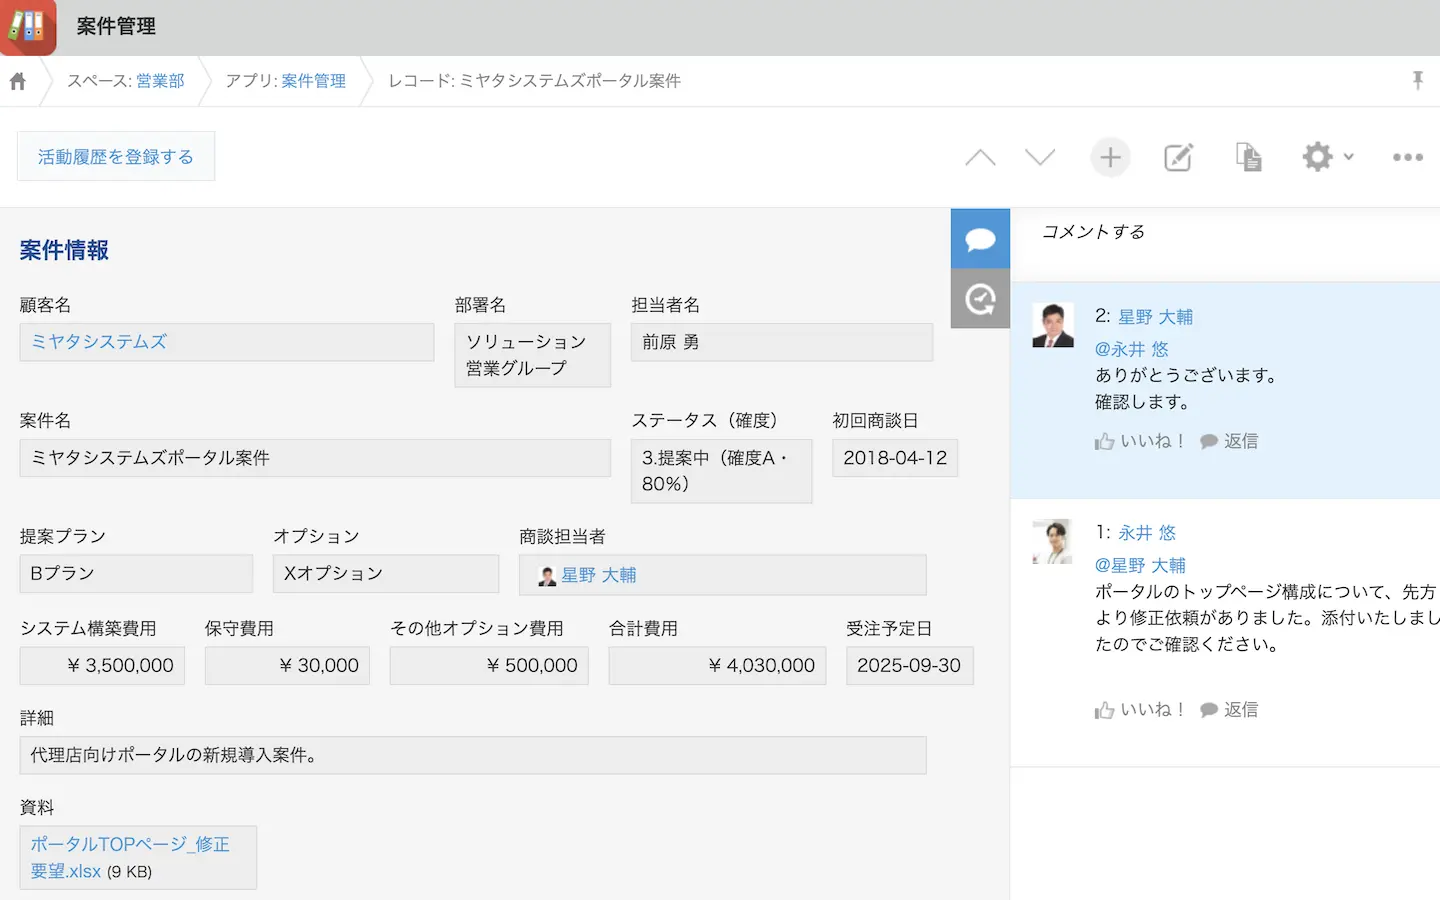Viewport: 1440px width, 900px height.
Task: Like the comment from 永井 悠
Action: click(1140, 710)
